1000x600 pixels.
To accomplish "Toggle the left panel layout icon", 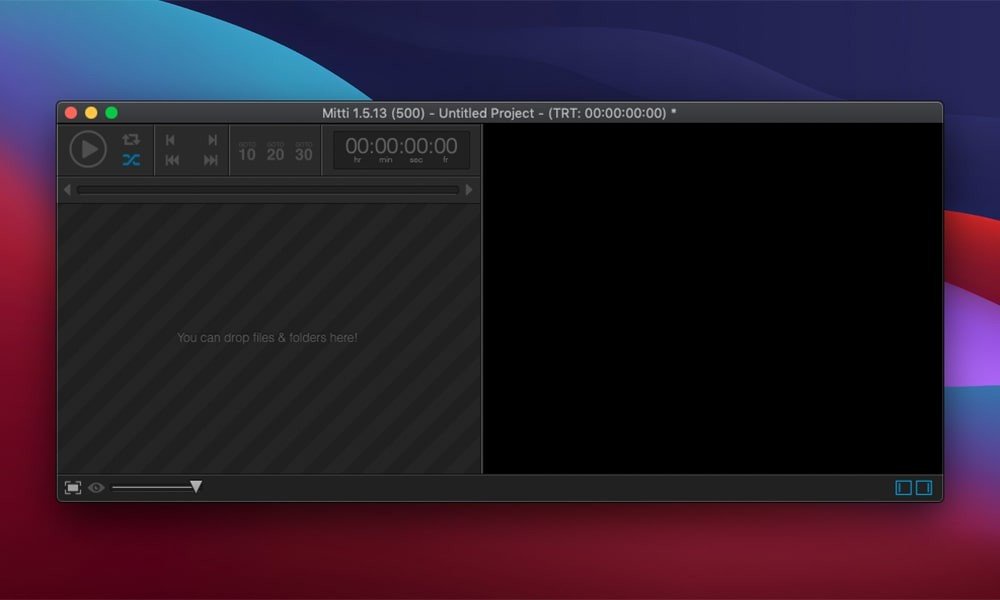I will (904, 488).
